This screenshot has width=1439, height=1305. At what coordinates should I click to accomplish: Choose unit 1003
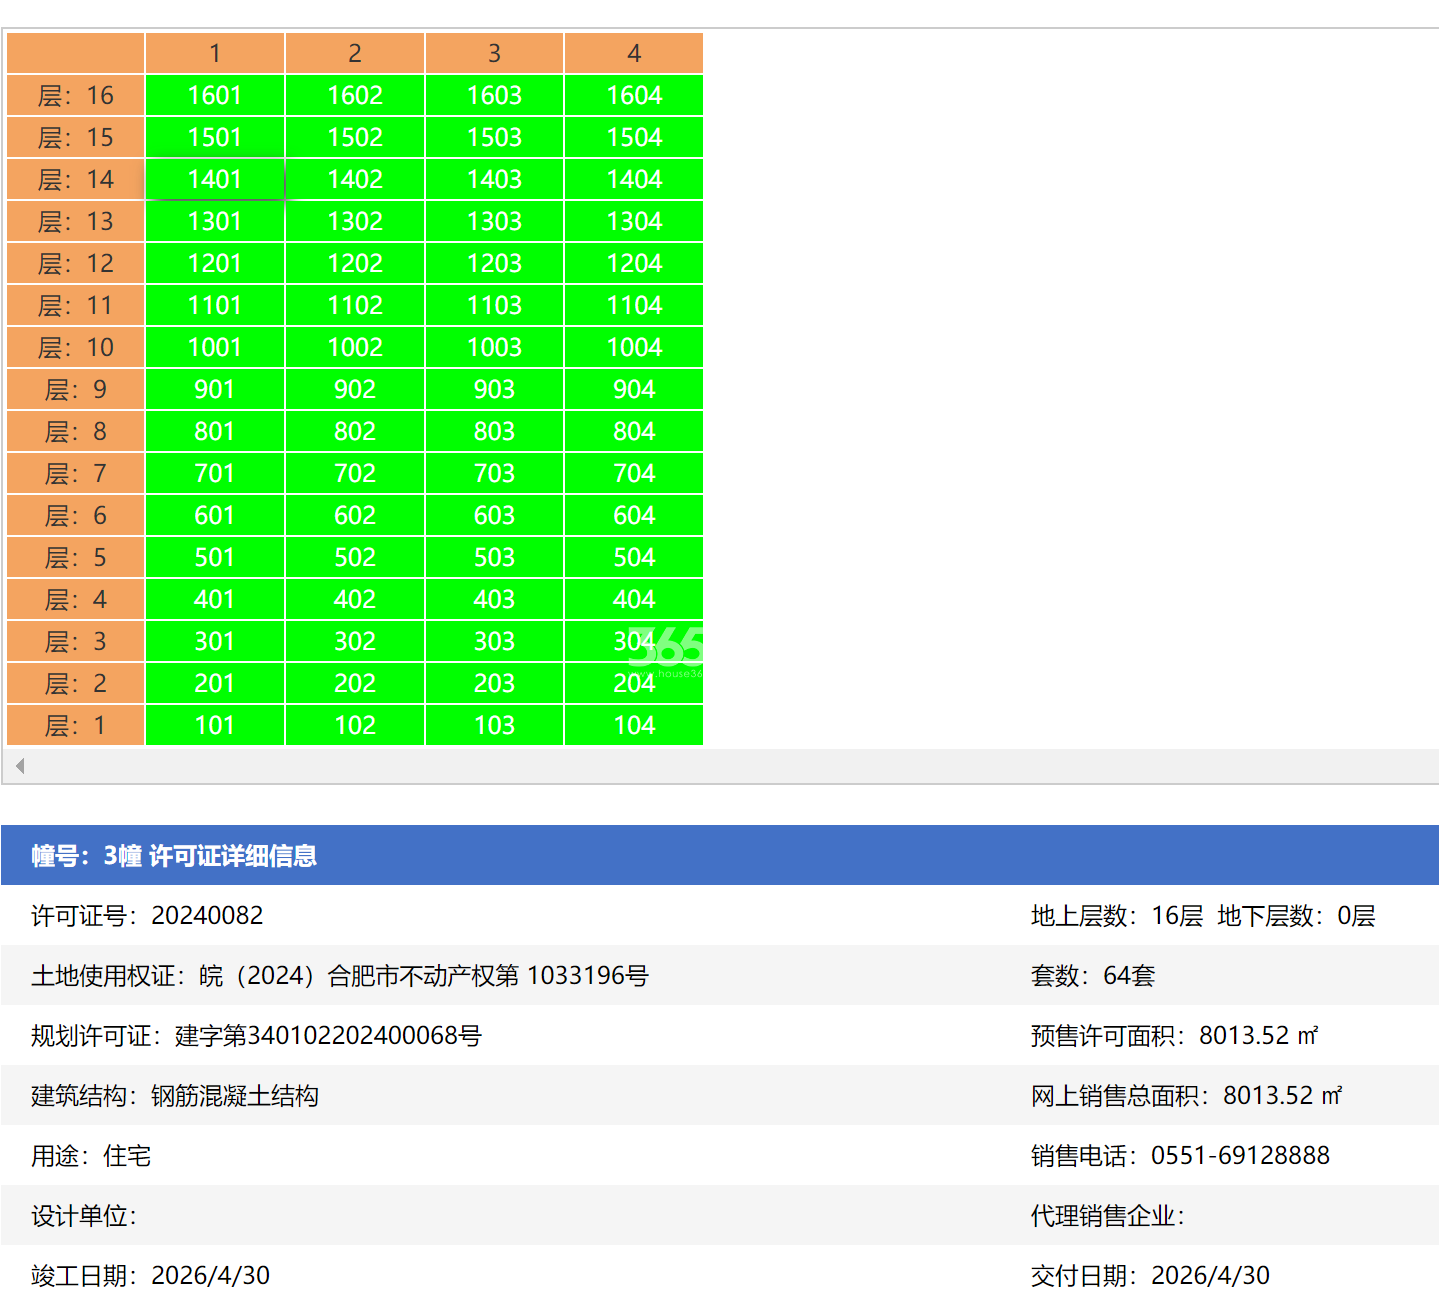(495, 347)
